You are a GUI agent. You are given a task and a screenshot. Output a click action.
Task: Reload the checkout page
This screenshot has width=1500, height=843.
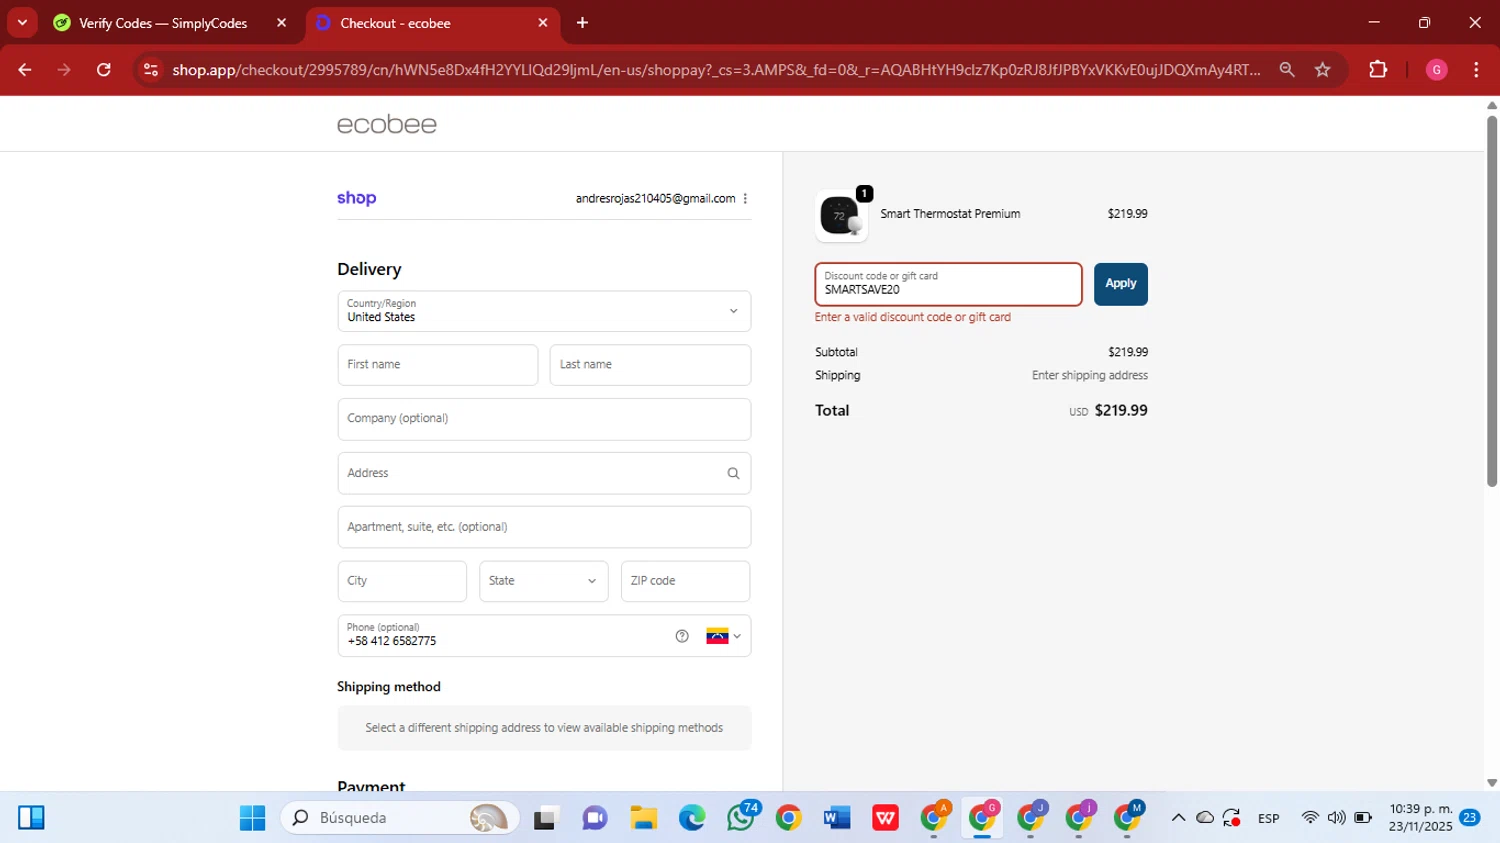104,70
